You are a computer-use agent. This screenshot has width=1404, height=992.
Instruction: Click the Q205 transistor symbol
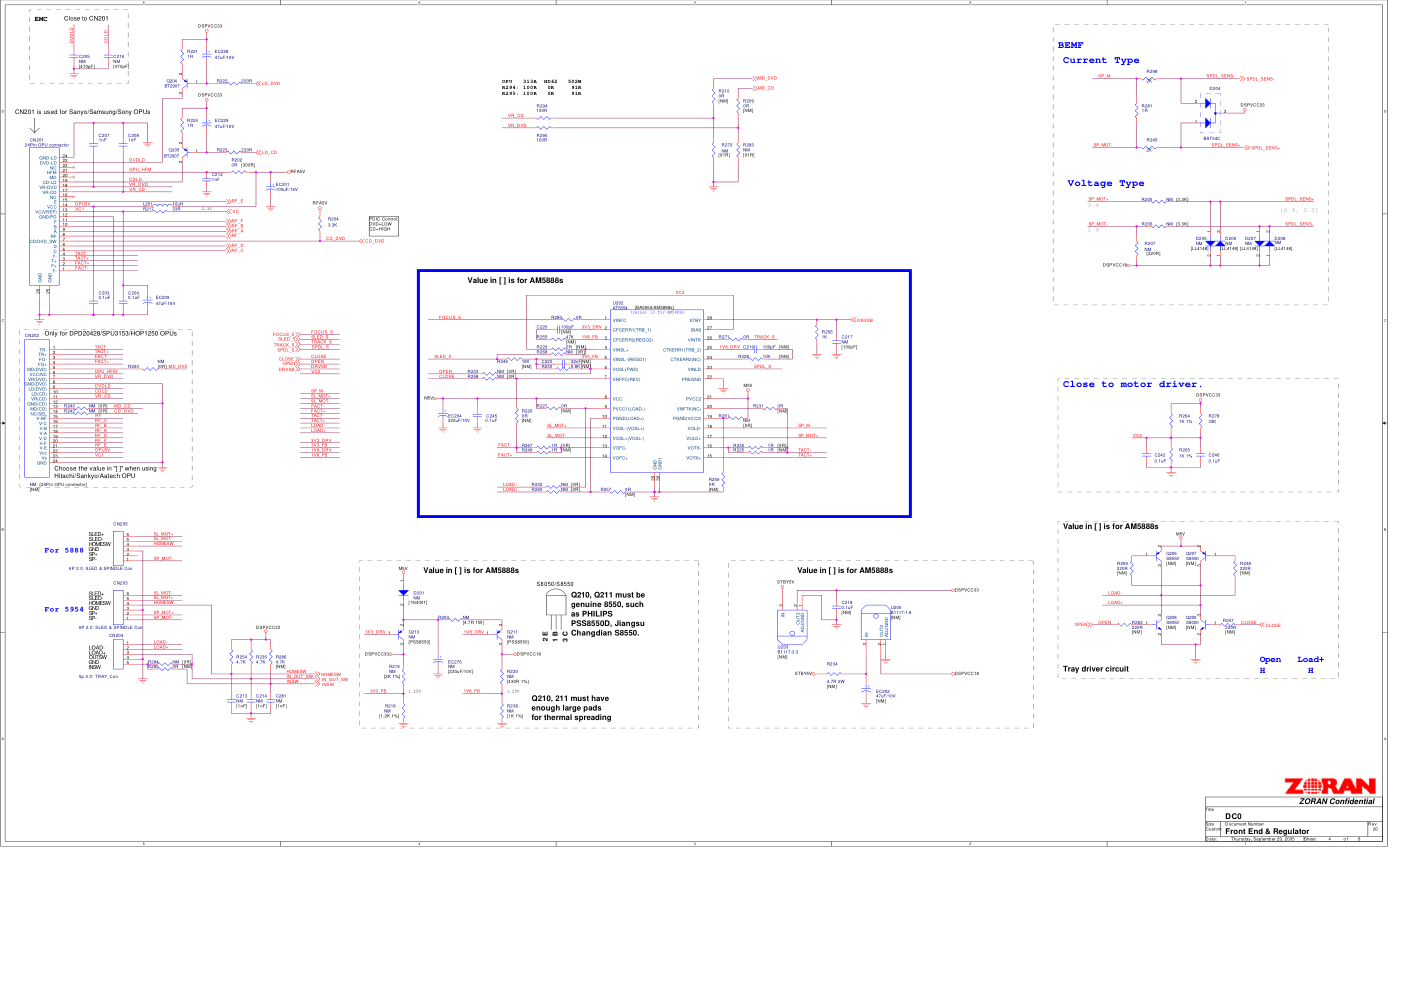pyautogui.click(x=182, y=152)
